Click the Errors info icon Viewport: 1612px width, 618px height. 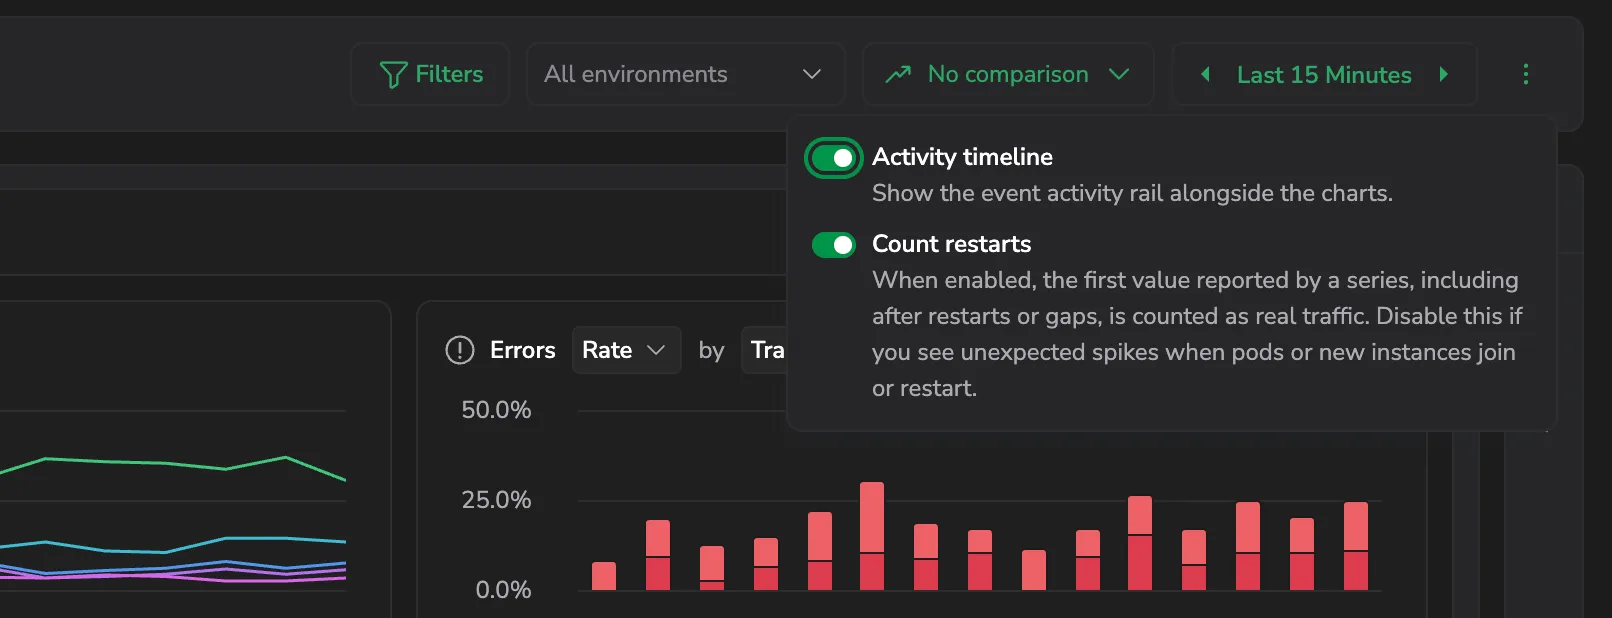(x=459, y=350)
